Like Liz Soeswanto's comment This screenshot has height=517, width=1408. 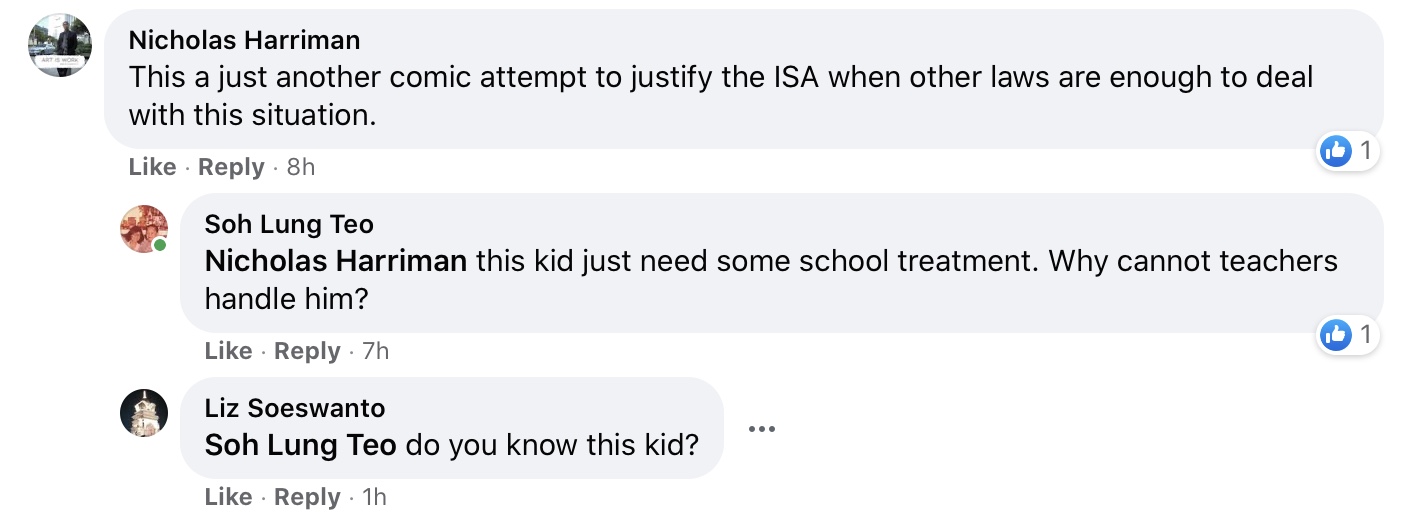[228, 497]
